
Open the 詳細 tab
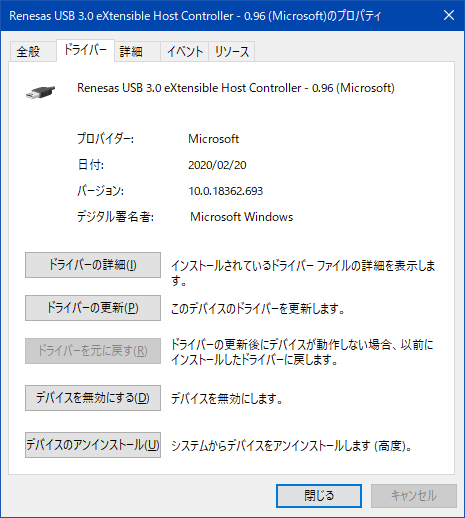137,51
